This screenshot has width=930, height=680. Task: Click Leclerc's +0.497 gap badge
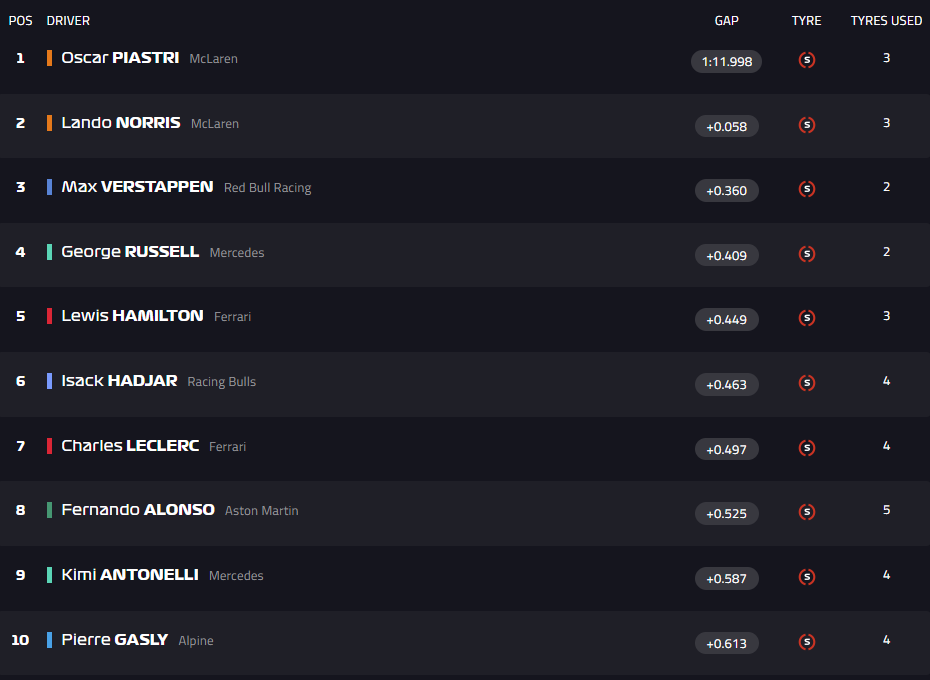(x=727, y=450)
